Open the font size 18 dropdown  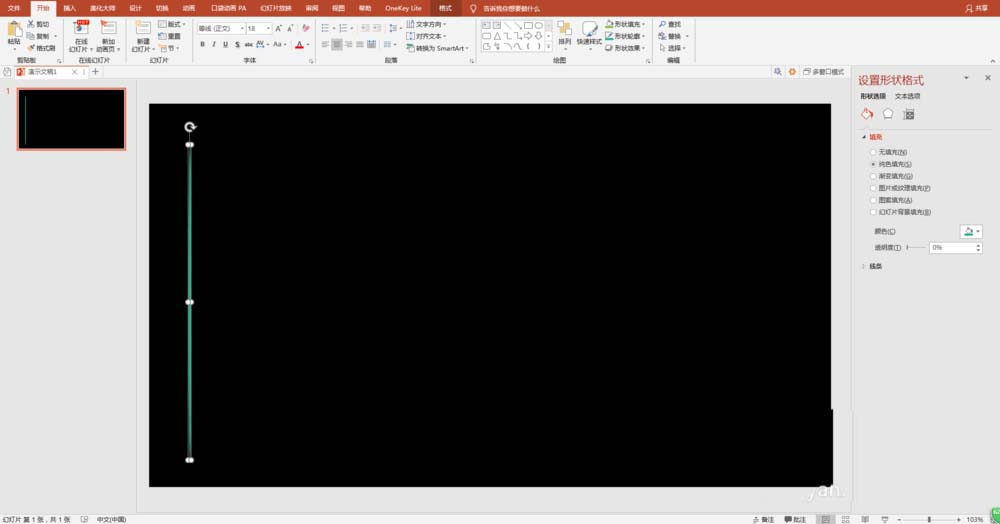point(268,29)
